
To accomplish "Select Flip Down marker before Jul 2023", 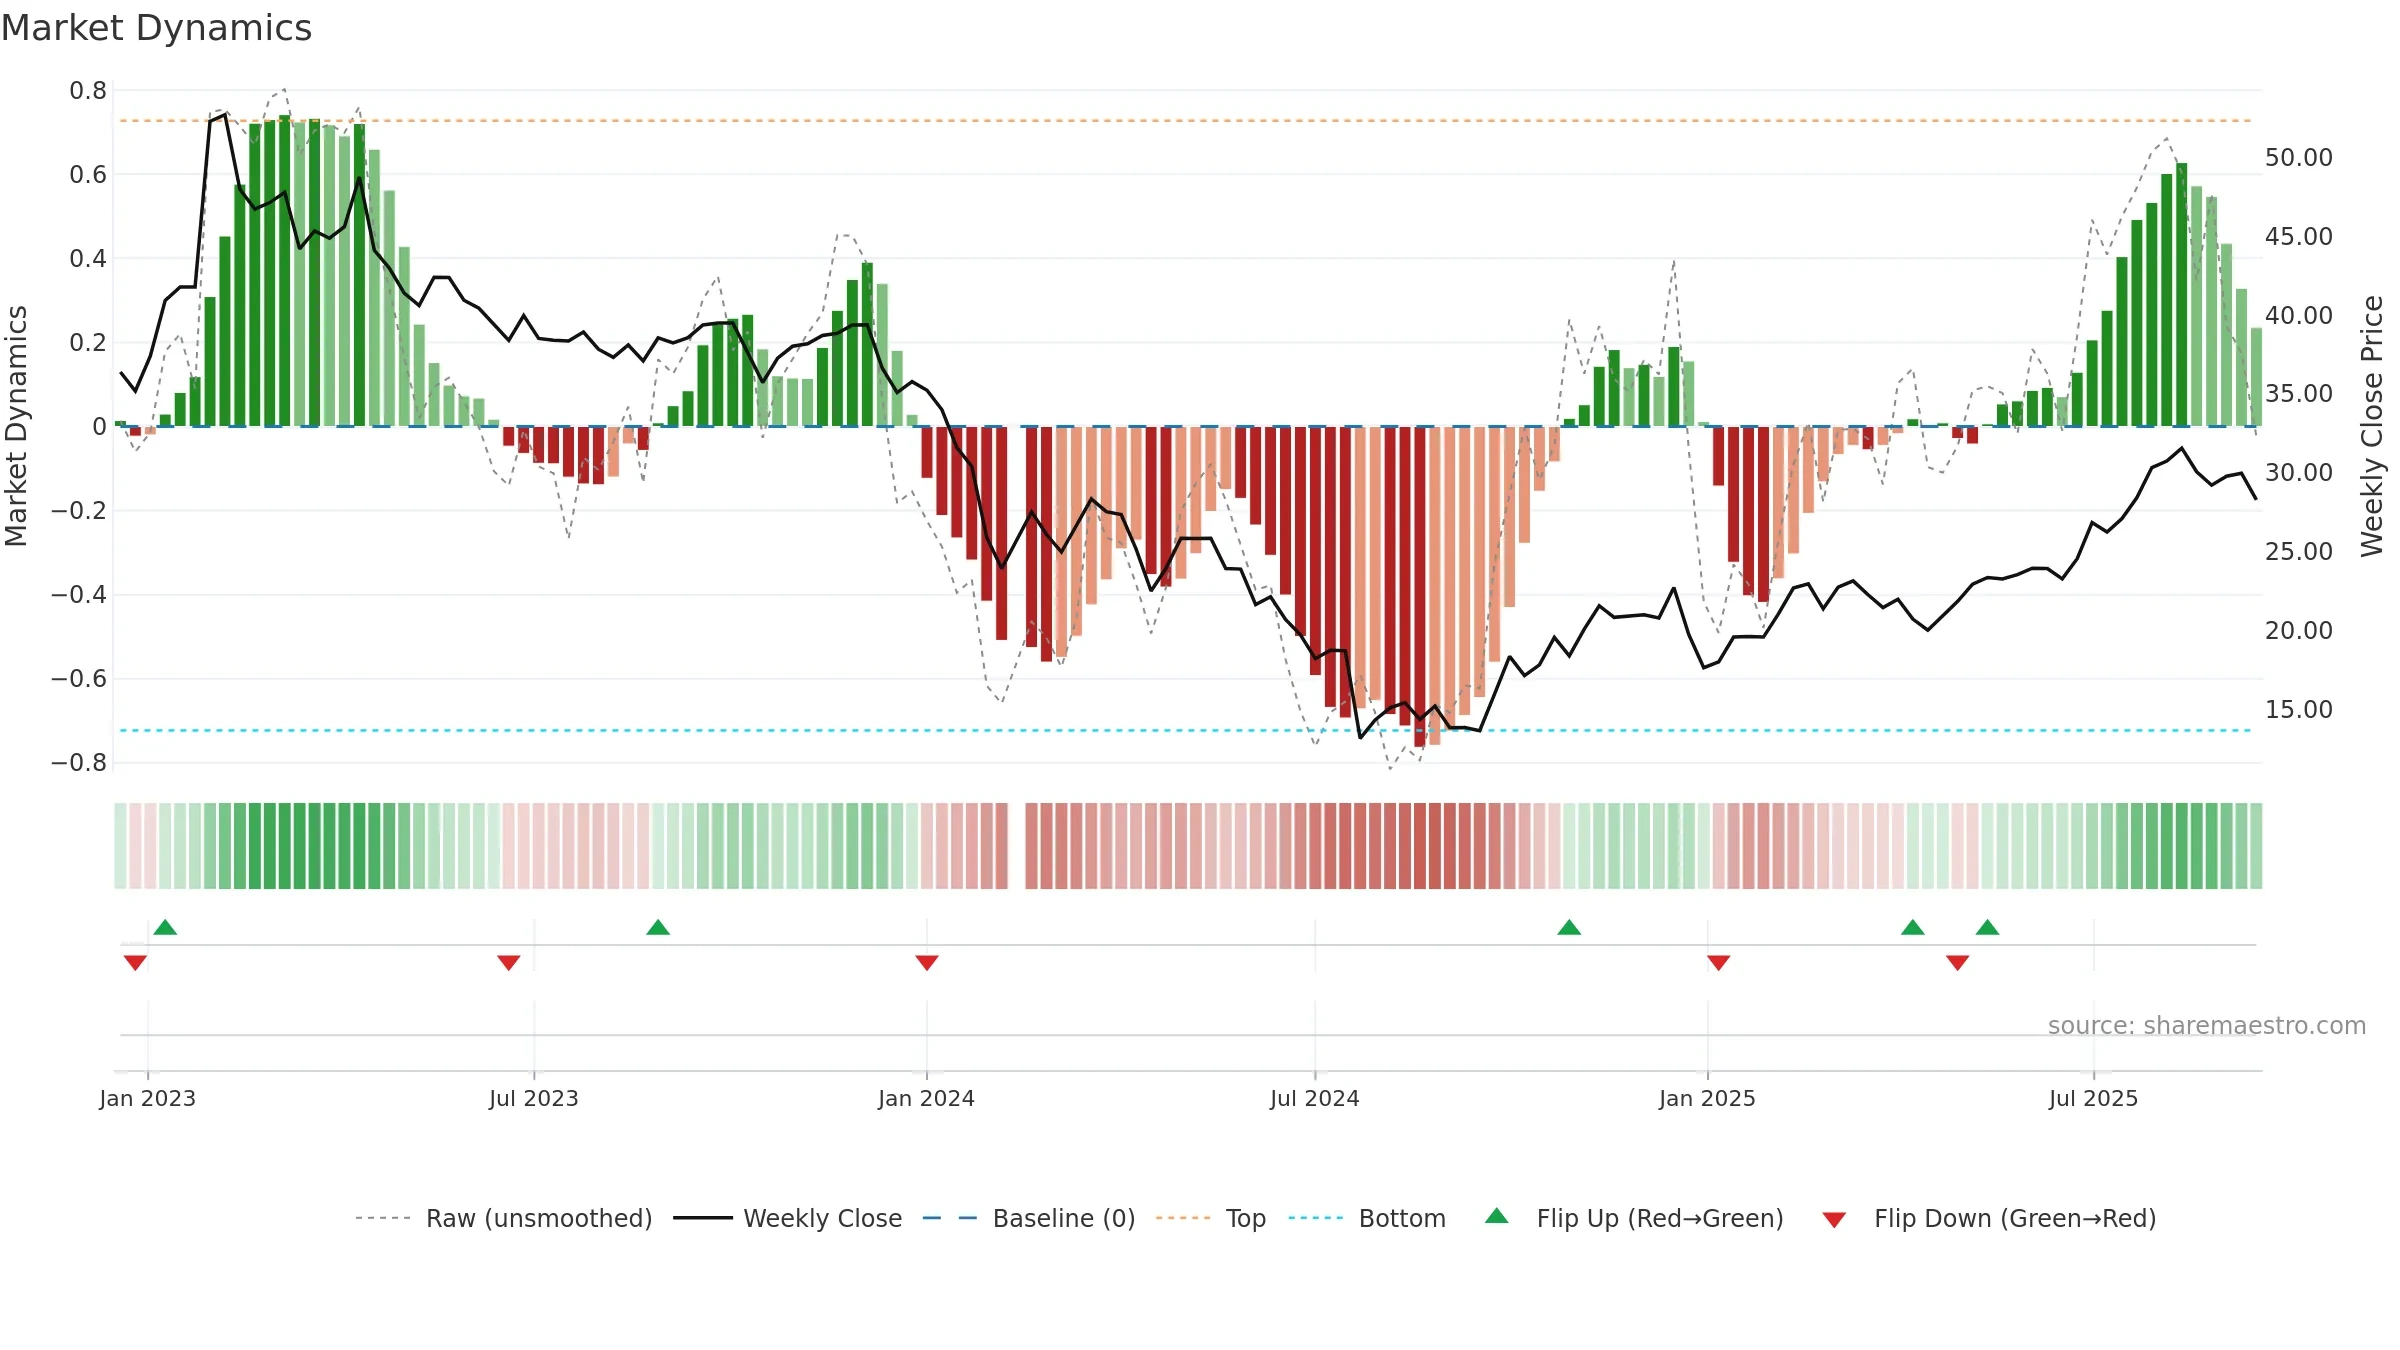I will point(508,963).
